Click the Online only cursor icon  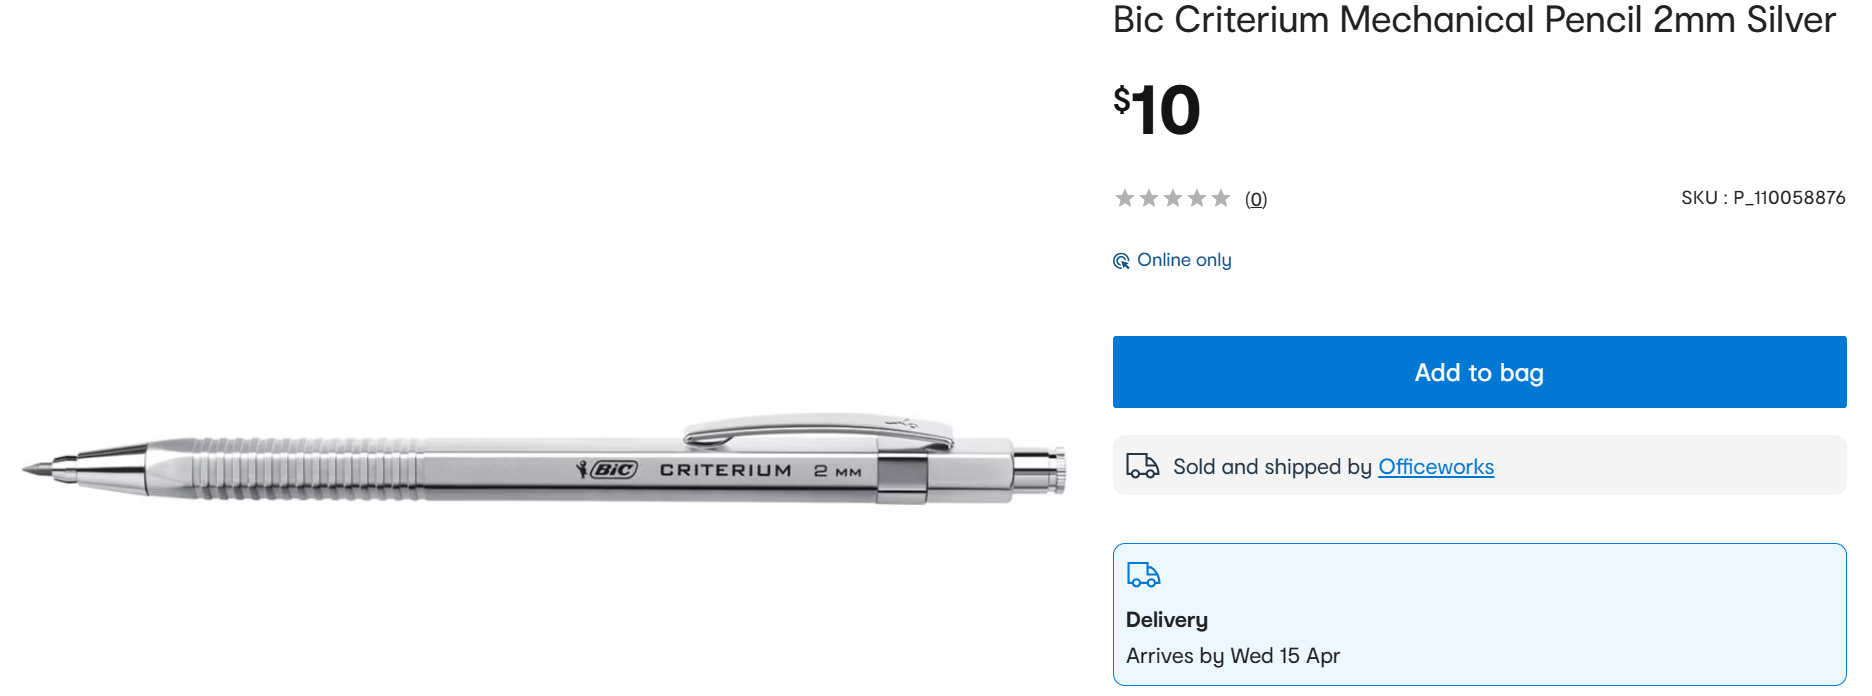(x=1121, y=261)
